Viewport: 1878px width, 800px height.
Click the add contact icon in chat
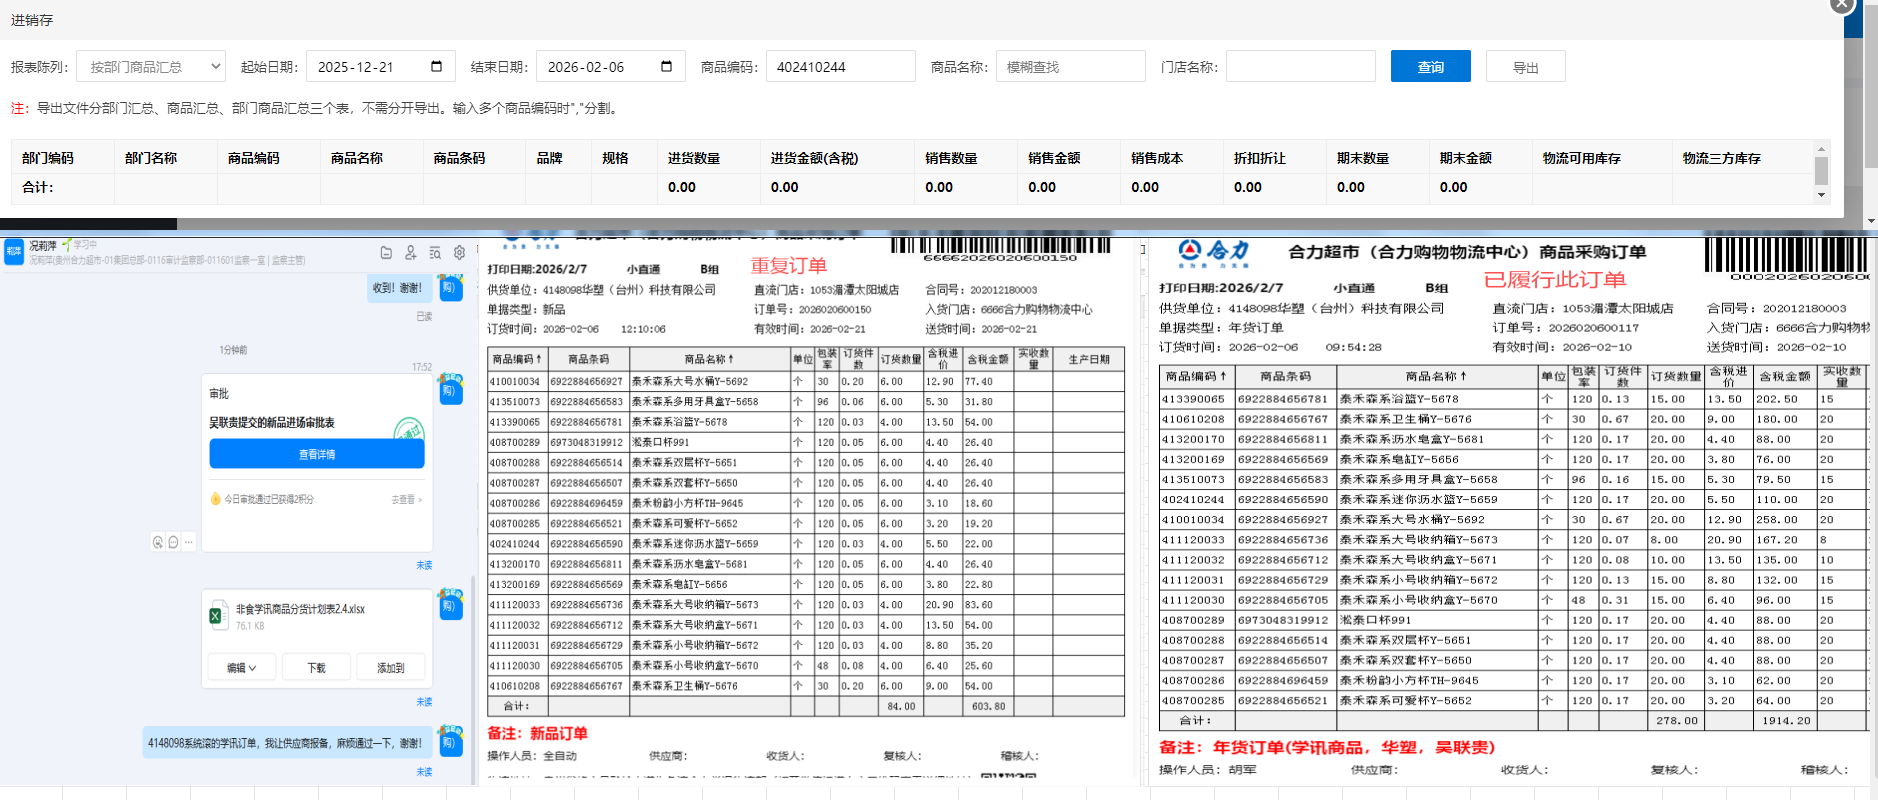coord(410,253)
